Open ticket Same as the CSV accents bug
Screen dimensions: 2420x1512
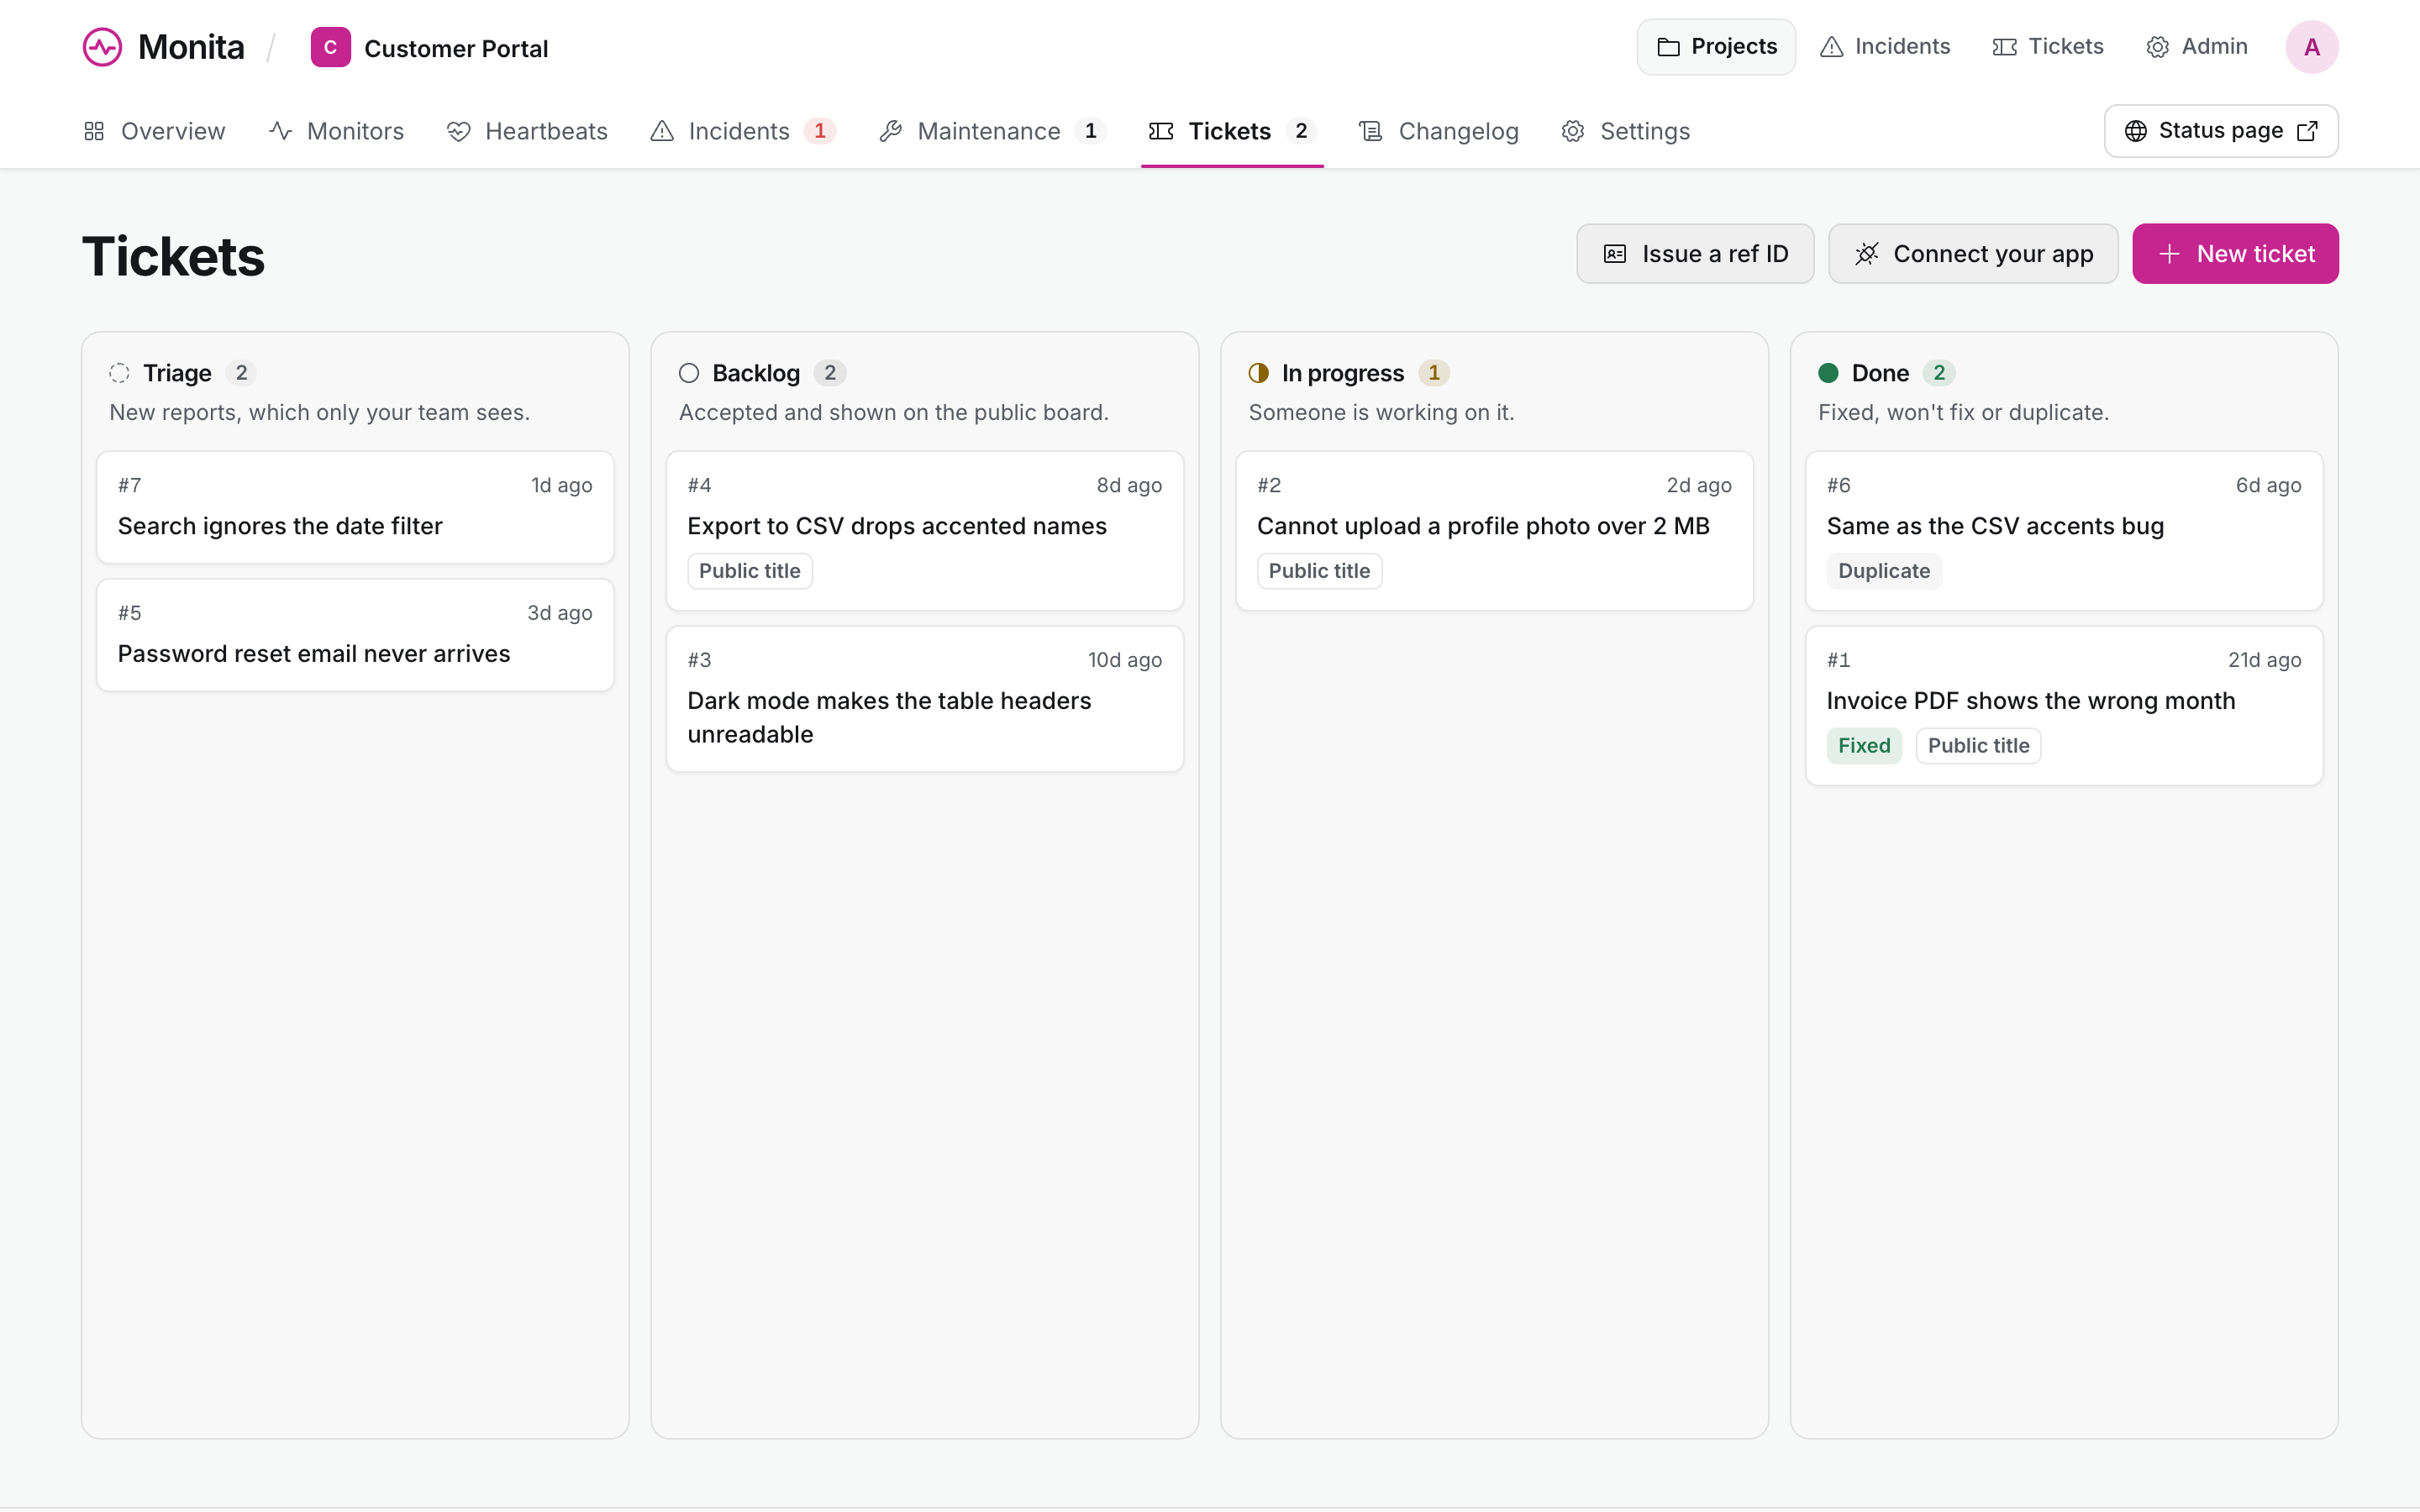[x=2064, y=531]
